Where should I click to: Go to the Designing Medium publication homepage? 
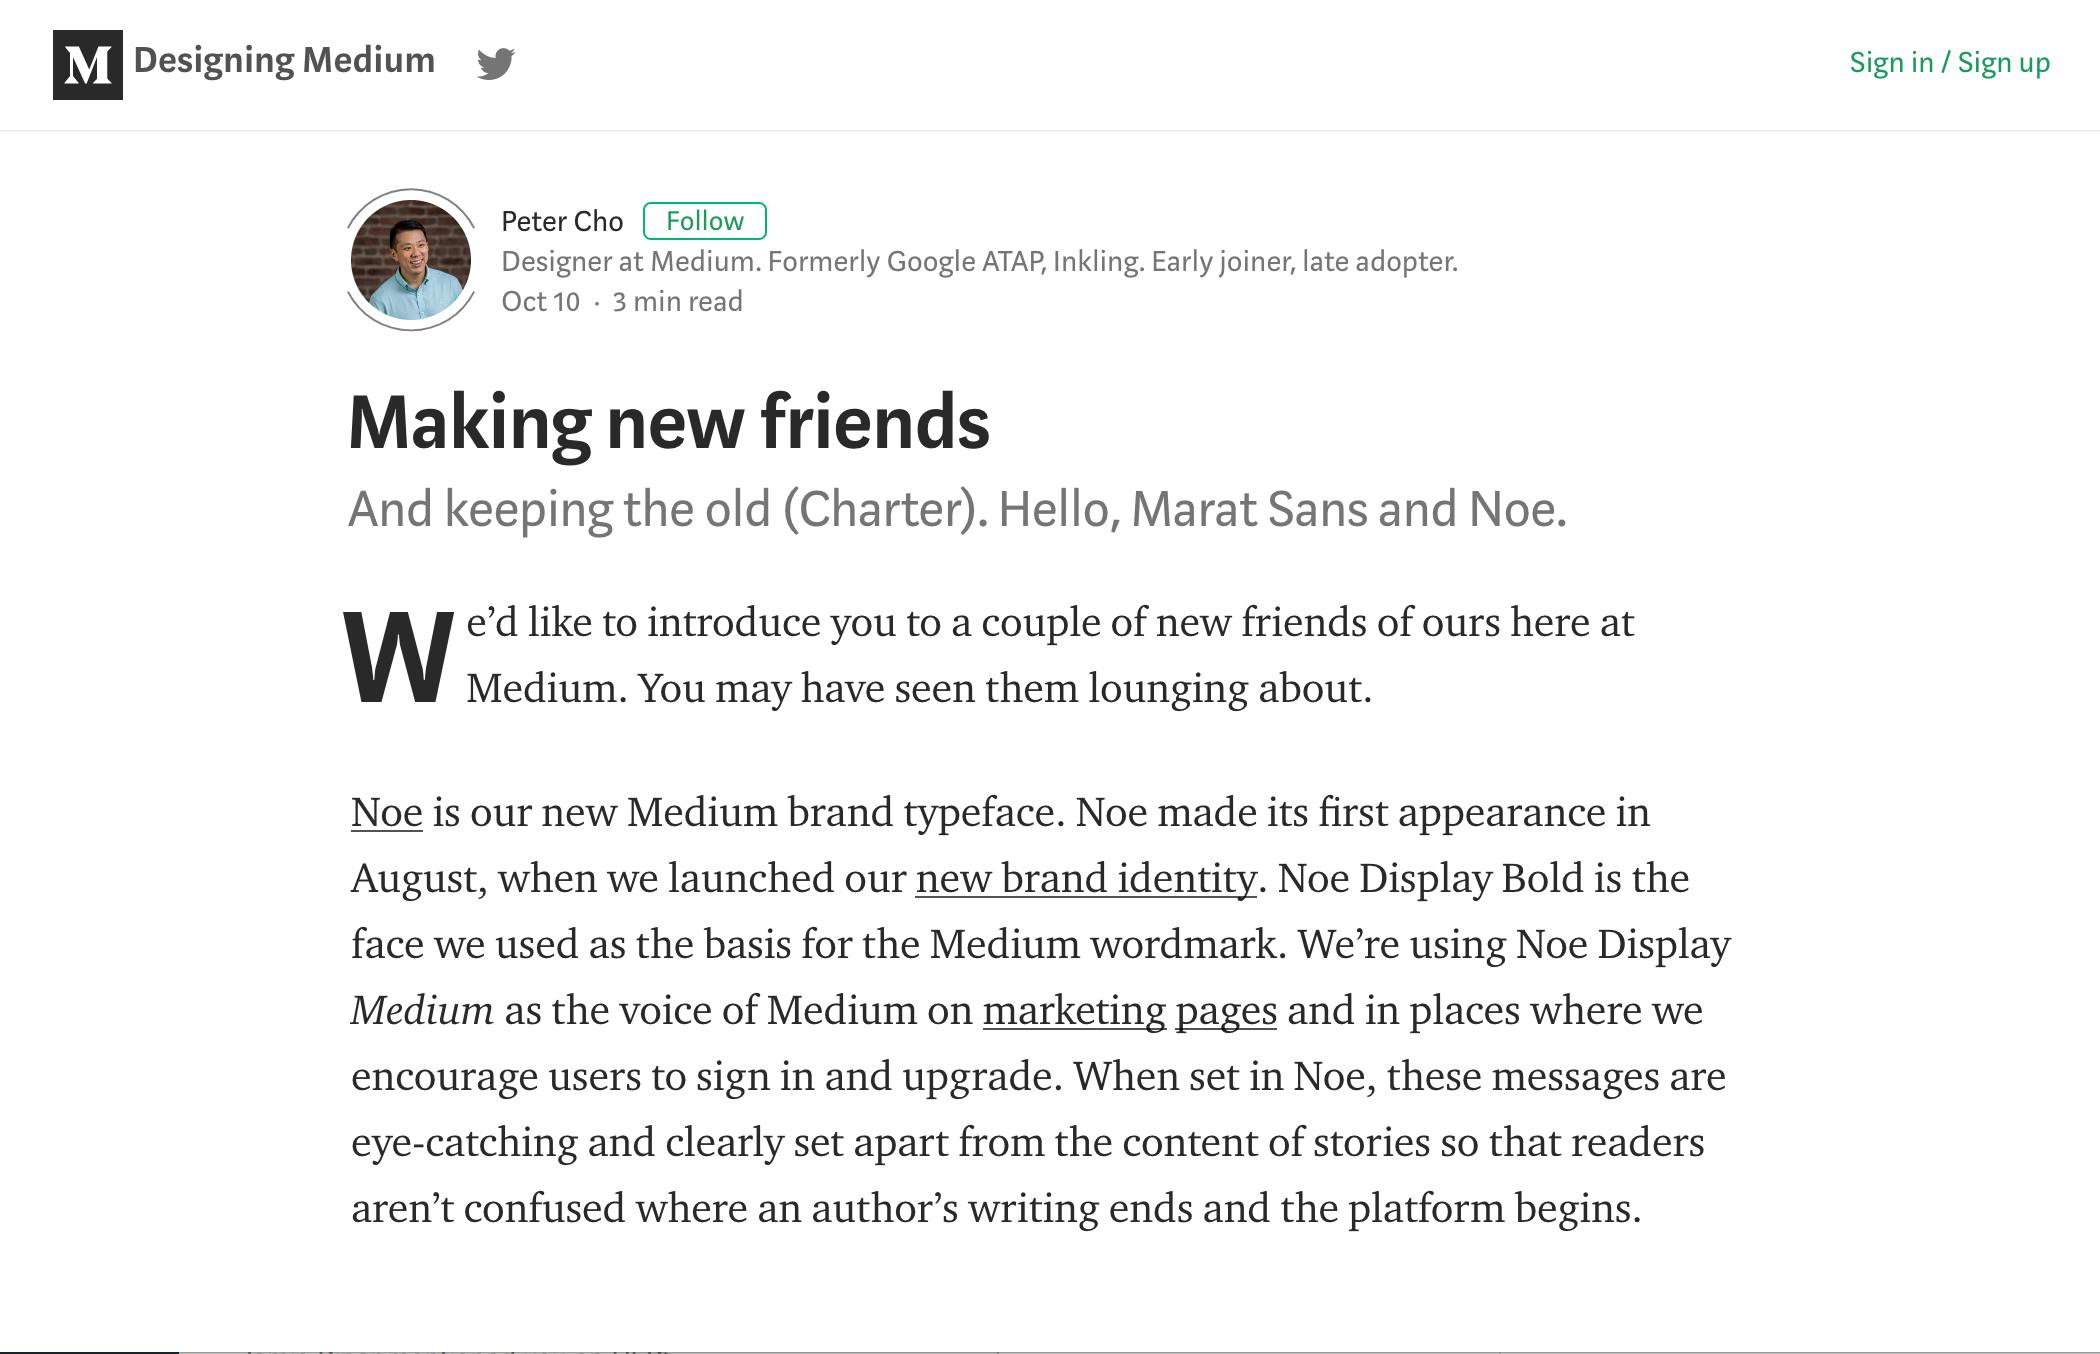[283, 60]
